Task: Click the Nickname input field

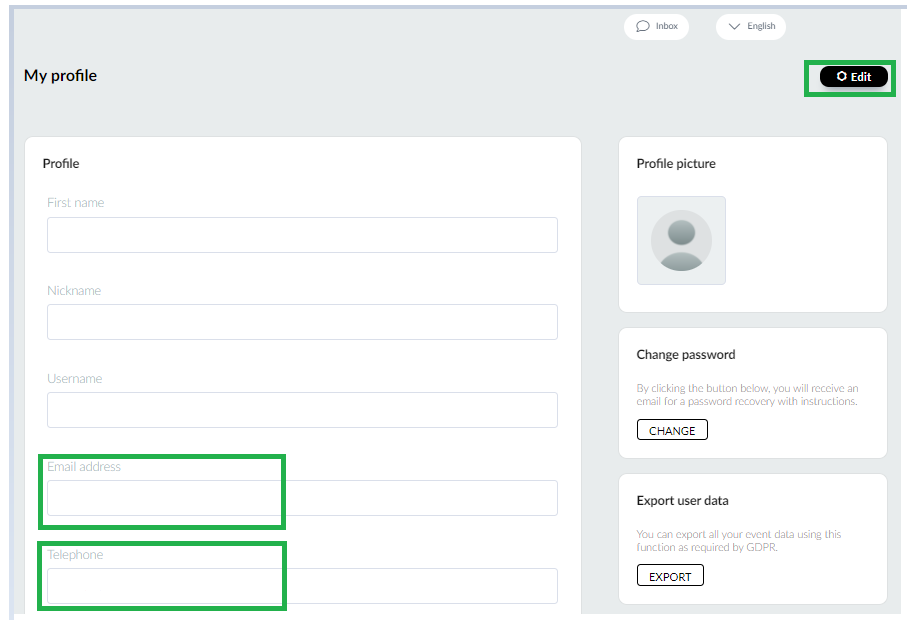Action: pos(302,322)
